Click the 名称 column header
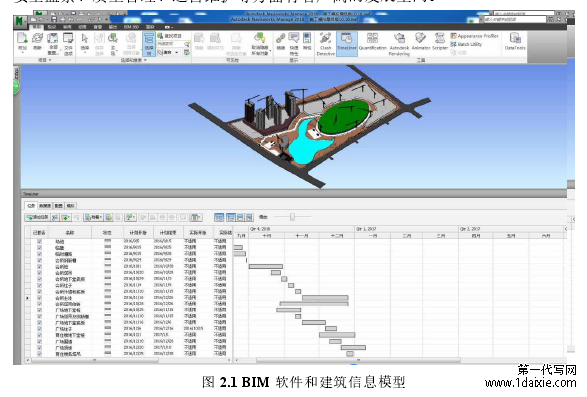 69,233
